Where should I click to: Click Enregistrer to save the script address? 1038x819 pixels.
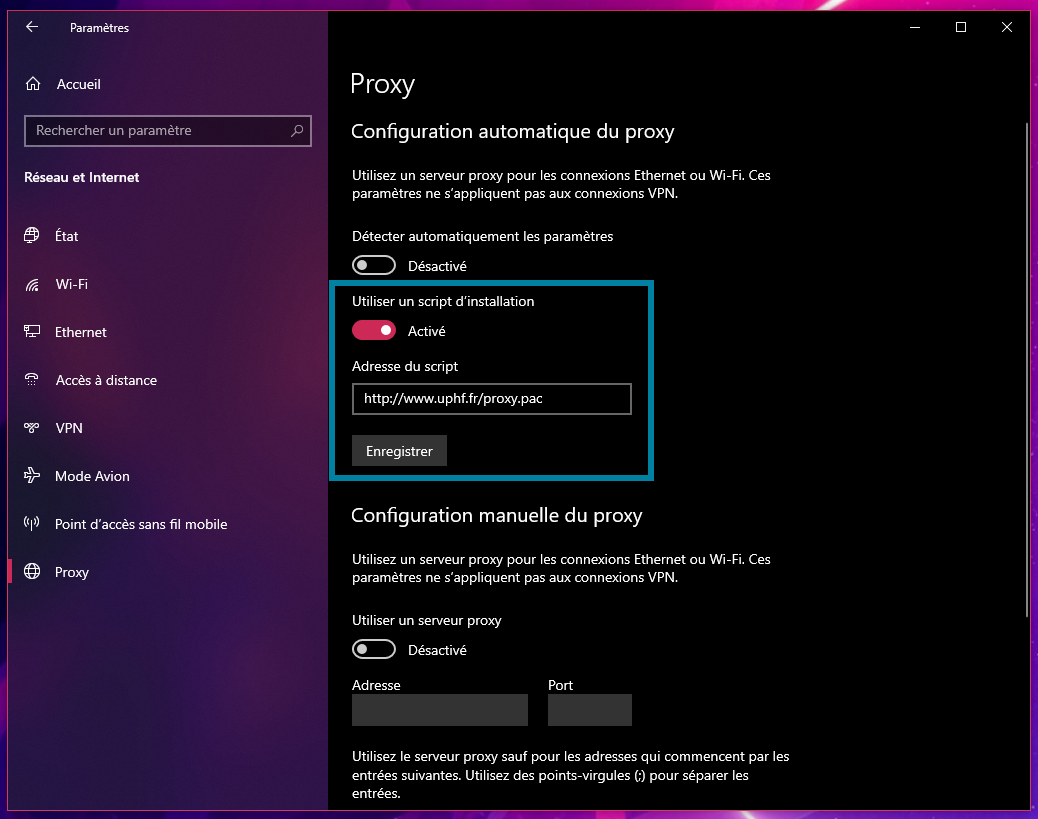pyautogui.click(x=399, y=450)
